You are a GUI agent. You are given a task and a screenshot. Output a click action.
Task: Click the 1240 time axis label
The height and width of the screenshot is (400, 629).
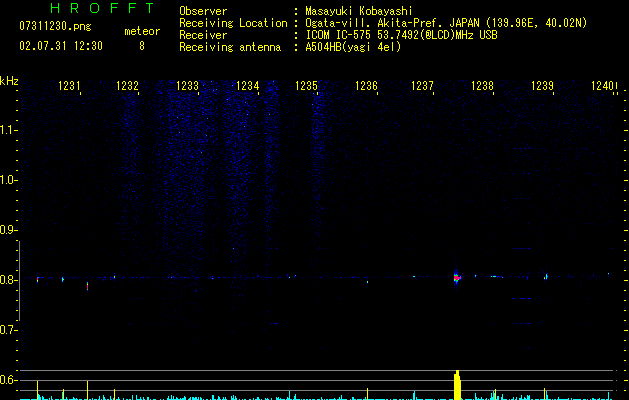602,86
